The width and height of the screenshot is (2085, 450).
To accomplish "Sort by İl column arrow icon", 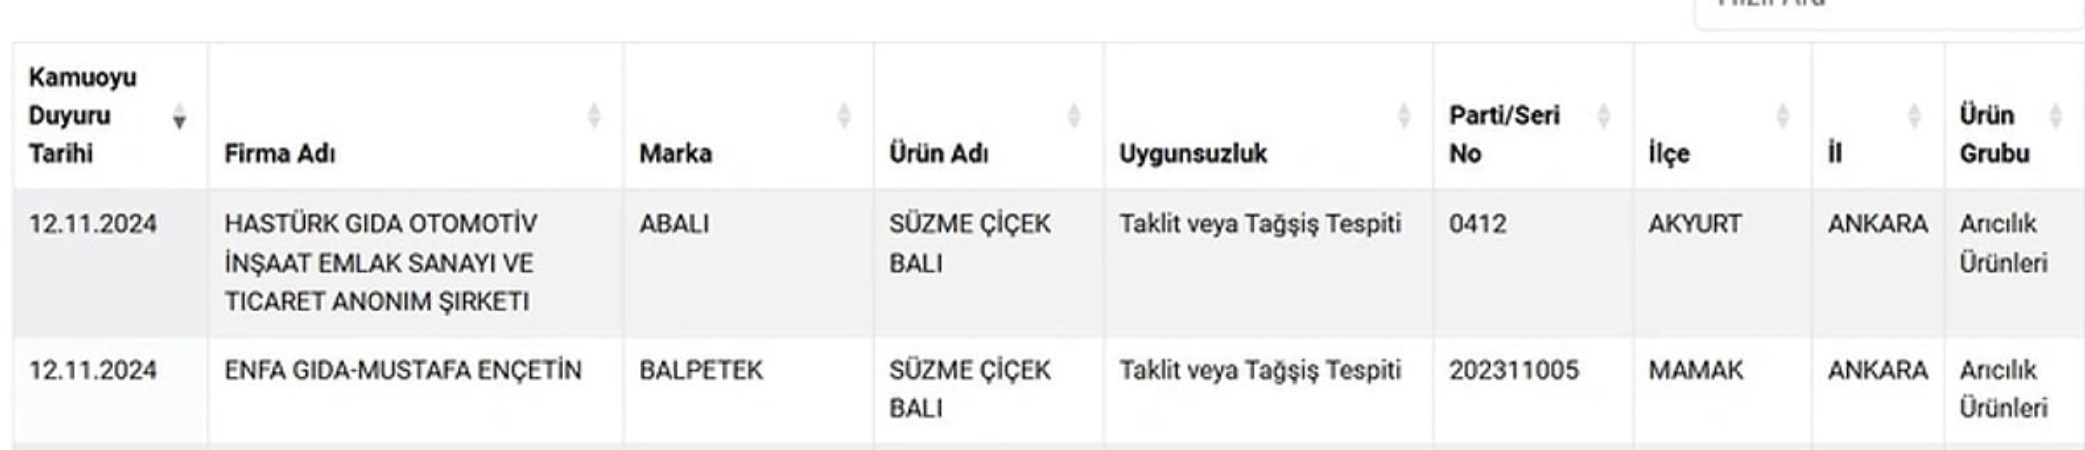I will [1915, 116].
